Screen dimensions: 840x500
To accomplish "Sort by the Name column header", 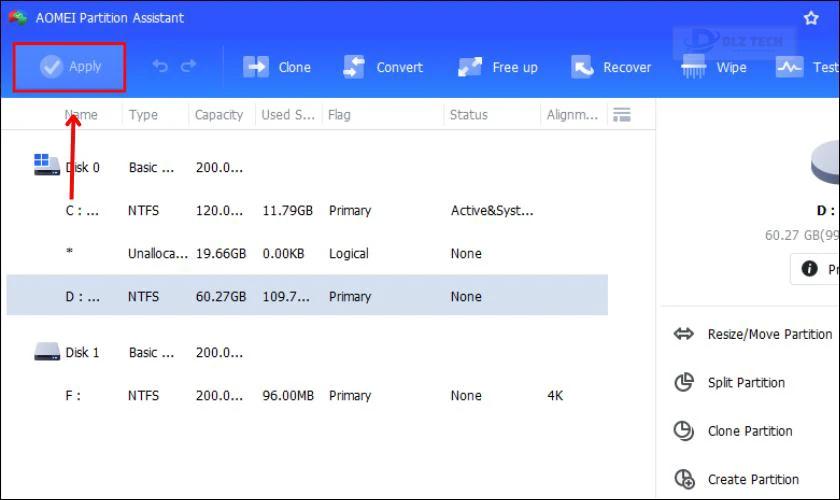I will click(81, 115).
